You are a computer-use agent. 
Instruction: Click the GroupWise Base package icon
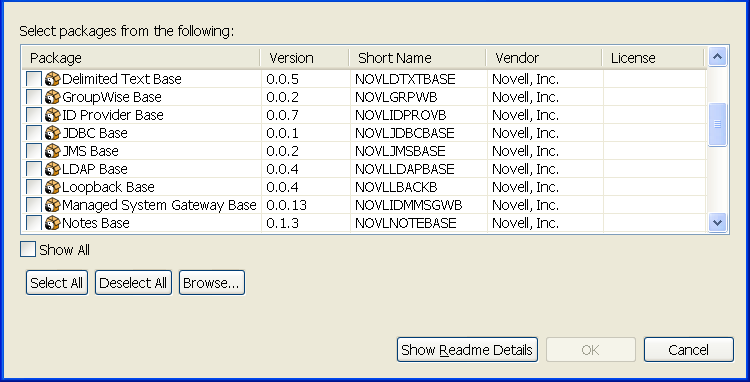[x=53, y=97]
